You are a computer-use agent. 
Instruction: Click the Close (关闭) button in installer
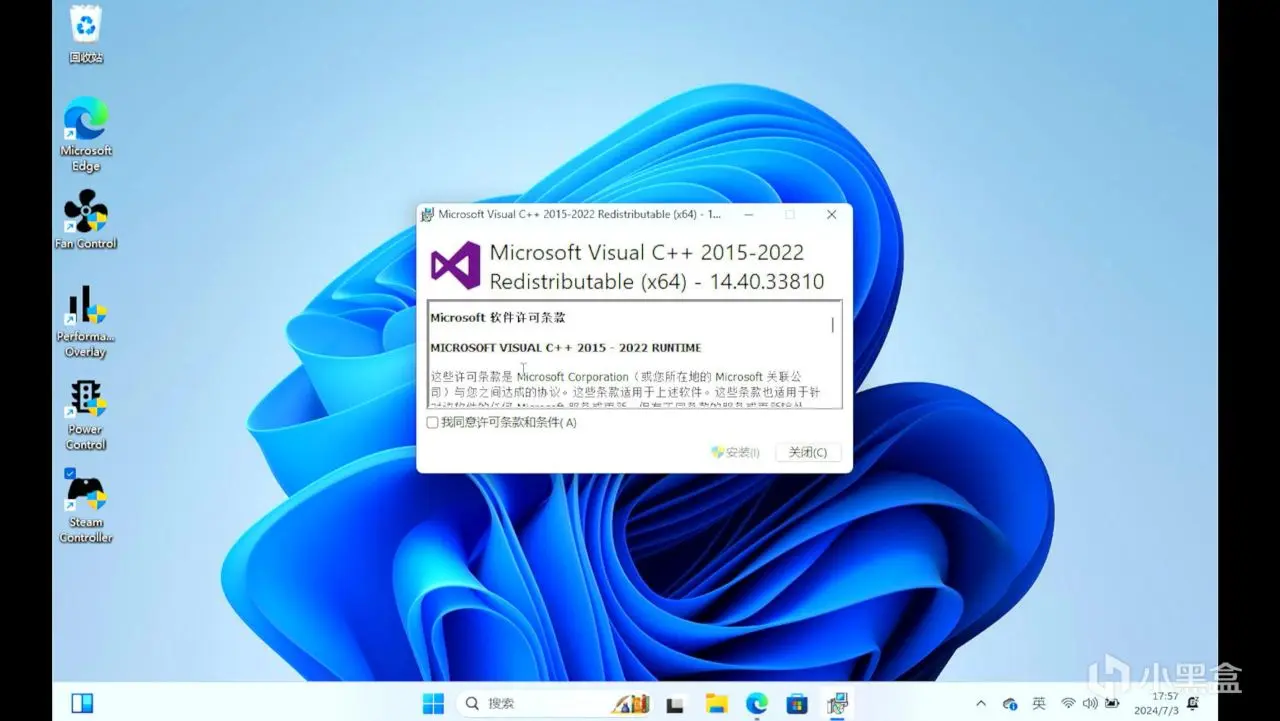(x=808, y=452)
